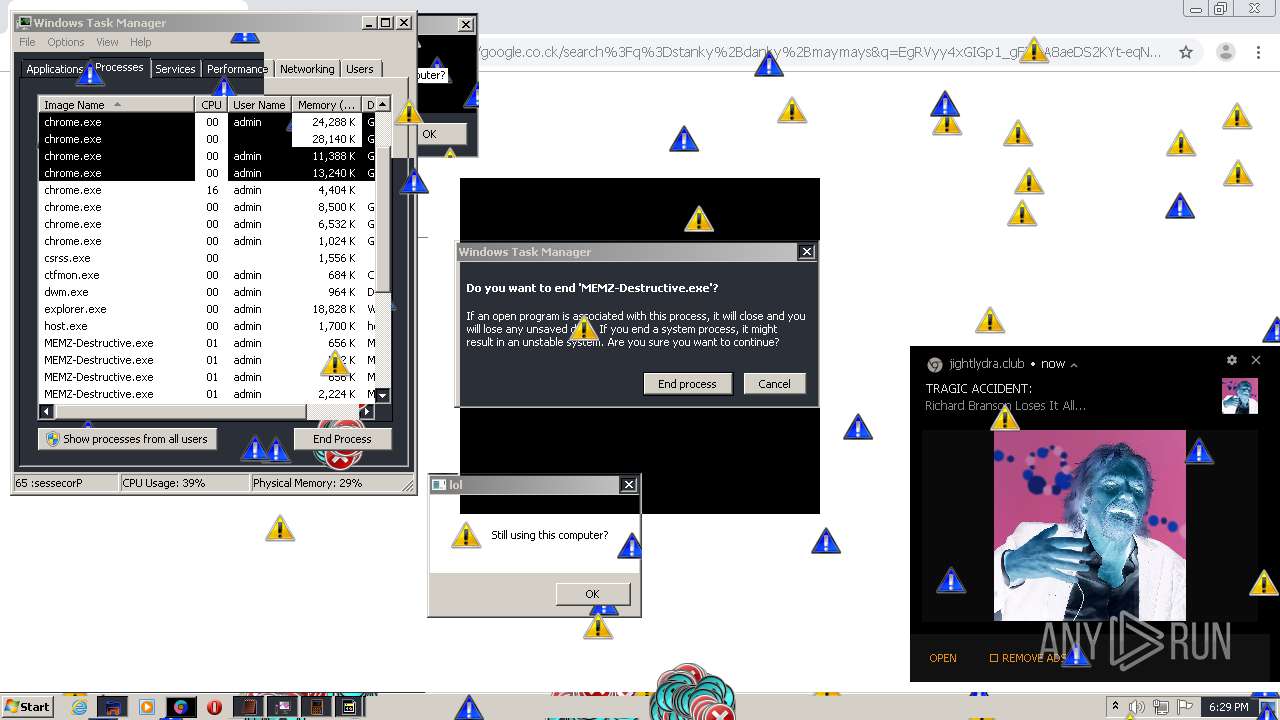This screenshot has width=1280, height=720.
Task: Select the ctfmon.exe process row
Action: (x=207, y=275)
